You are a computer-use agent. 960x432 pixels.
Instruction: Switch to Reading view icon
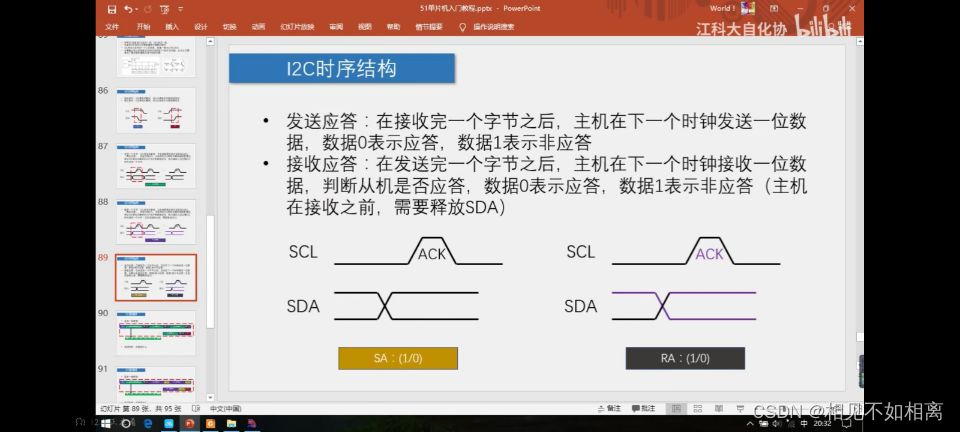[719, 408]
